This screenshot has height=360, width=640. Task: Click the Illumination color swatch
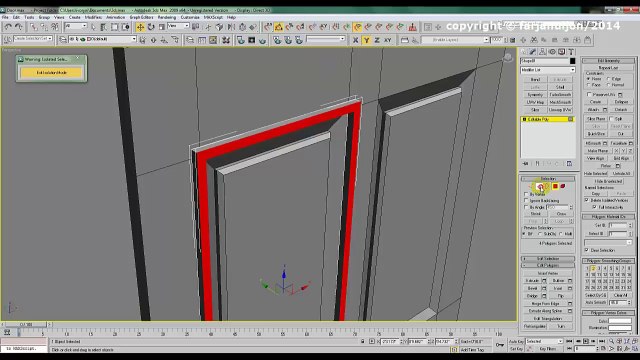click(620, 328)
